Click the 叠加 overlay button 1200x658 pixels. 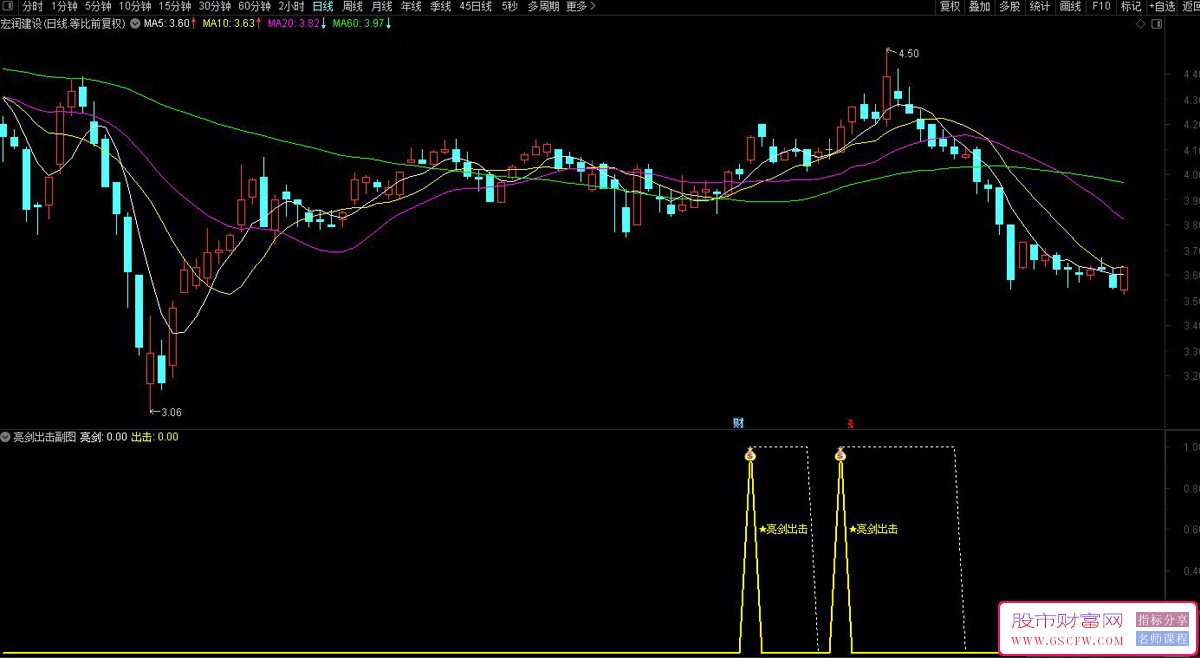point(980,6)
